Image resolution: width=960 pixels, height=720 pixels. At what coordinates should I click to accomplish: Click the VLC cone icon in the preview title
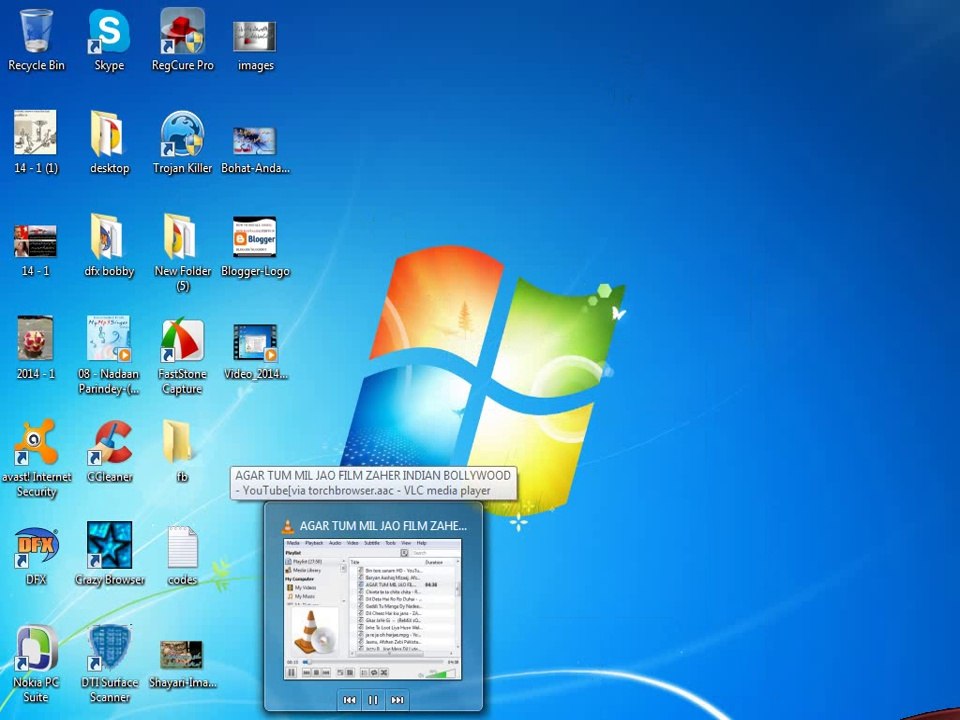pyautogui.click(x=287, y=526)
